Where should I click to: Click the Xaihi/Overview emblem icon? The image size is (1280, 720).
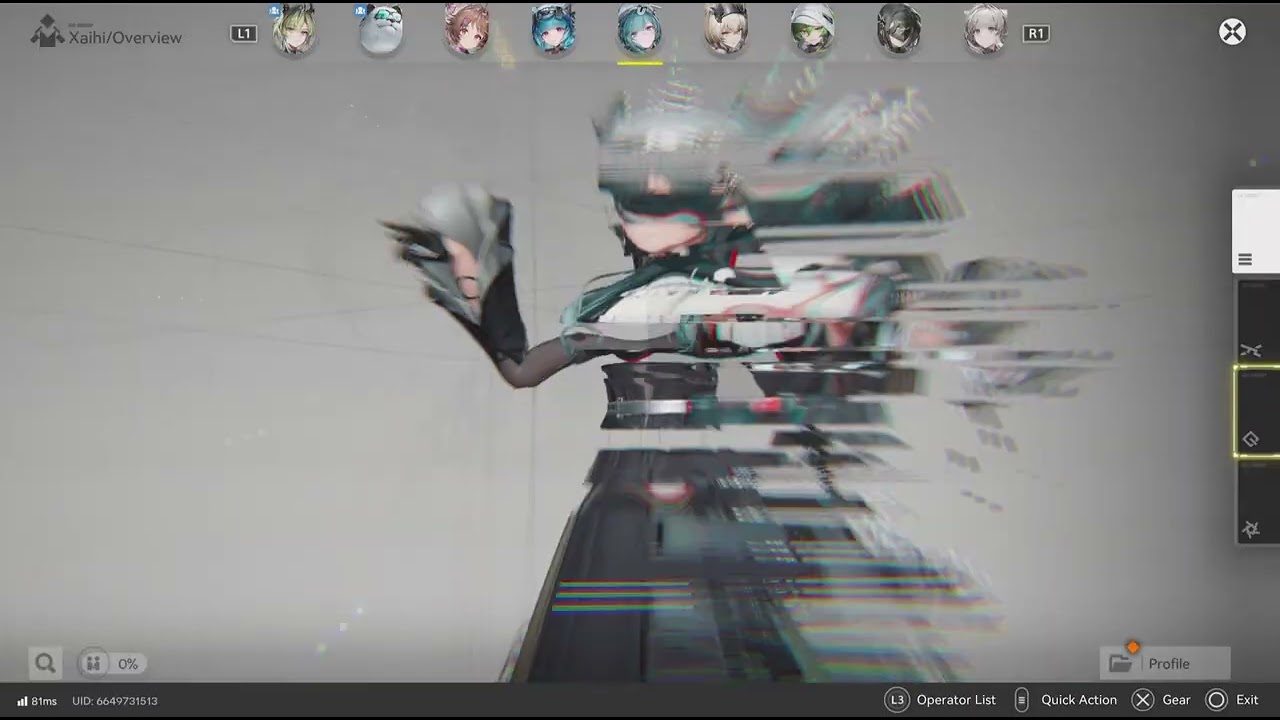pyautogui.click(x=46, y=31)
